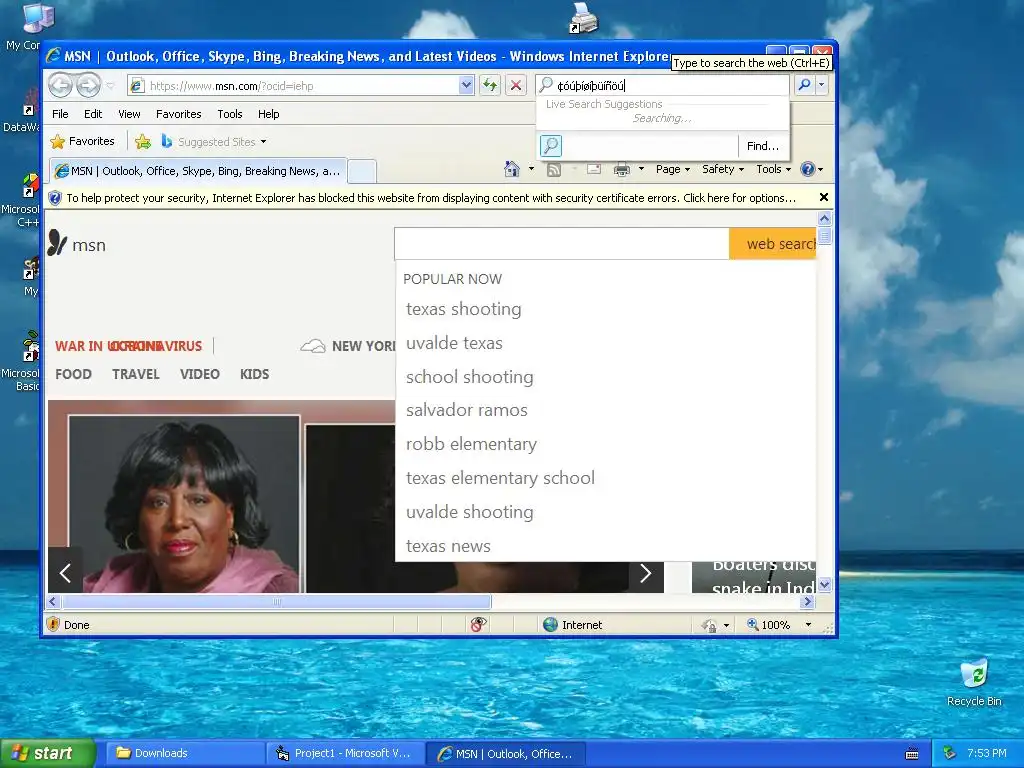Open the Edit menu
Screen dimensions: 1024x768
[x=93, y=114]
